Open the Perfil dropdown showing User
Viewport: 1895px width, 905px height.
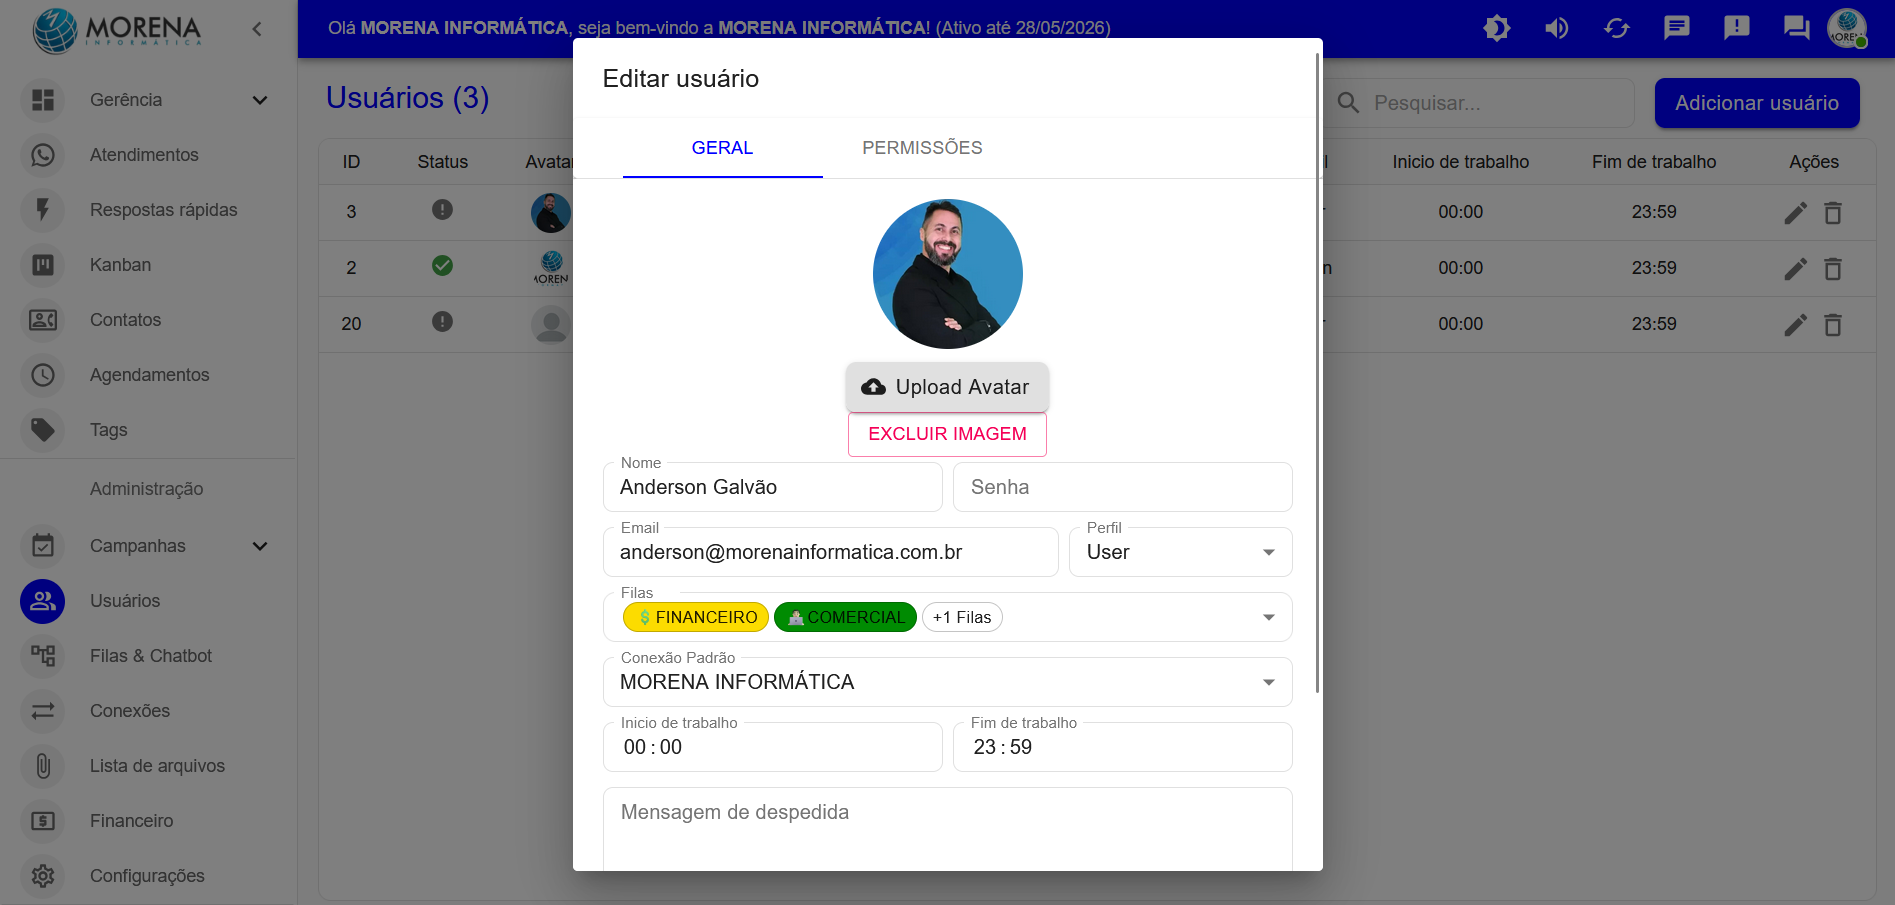coord(1181,552)
